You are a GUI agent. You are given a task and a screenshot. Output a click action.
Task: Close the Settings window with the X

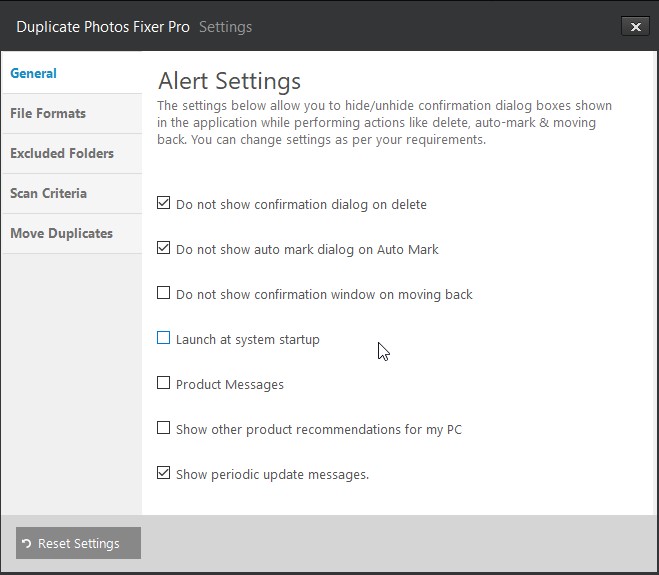pos(632,27)
